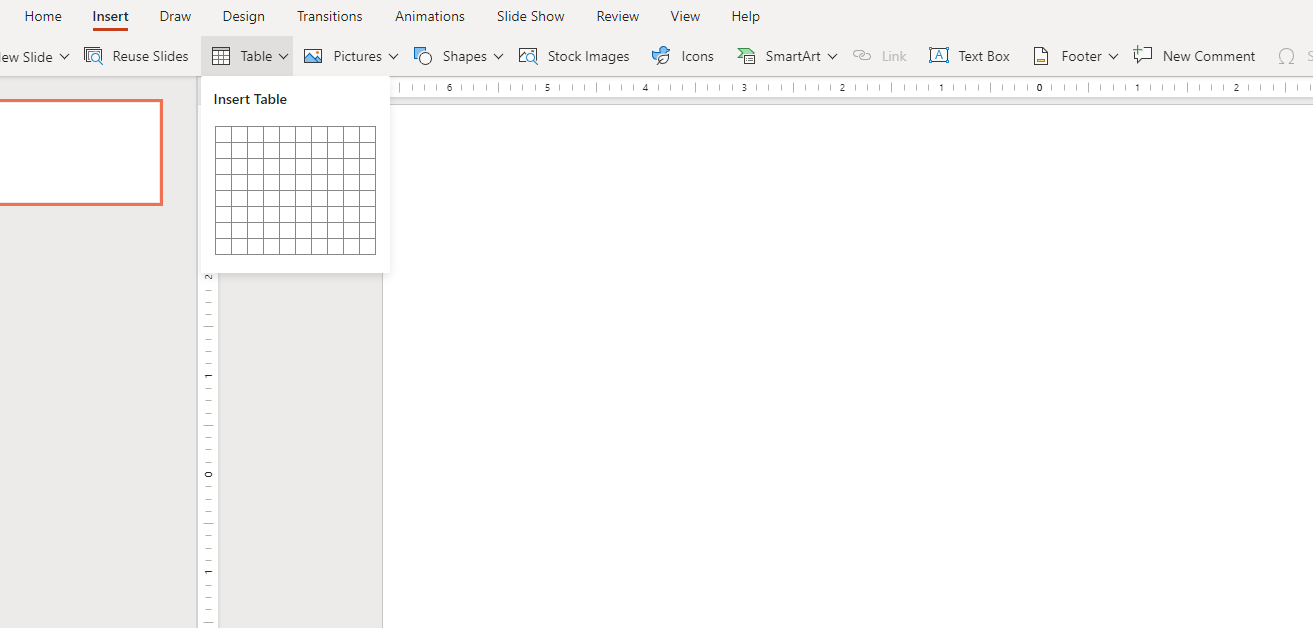1313x628 pixels.
Task: Click the Reuse Slides icon
Action: pyautogui.click(x=94, y=56)
